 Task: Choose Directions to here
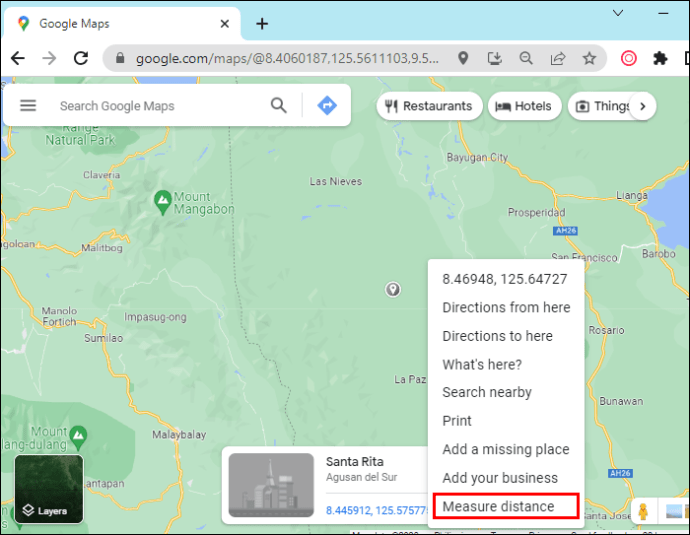[x=506, y=336]
